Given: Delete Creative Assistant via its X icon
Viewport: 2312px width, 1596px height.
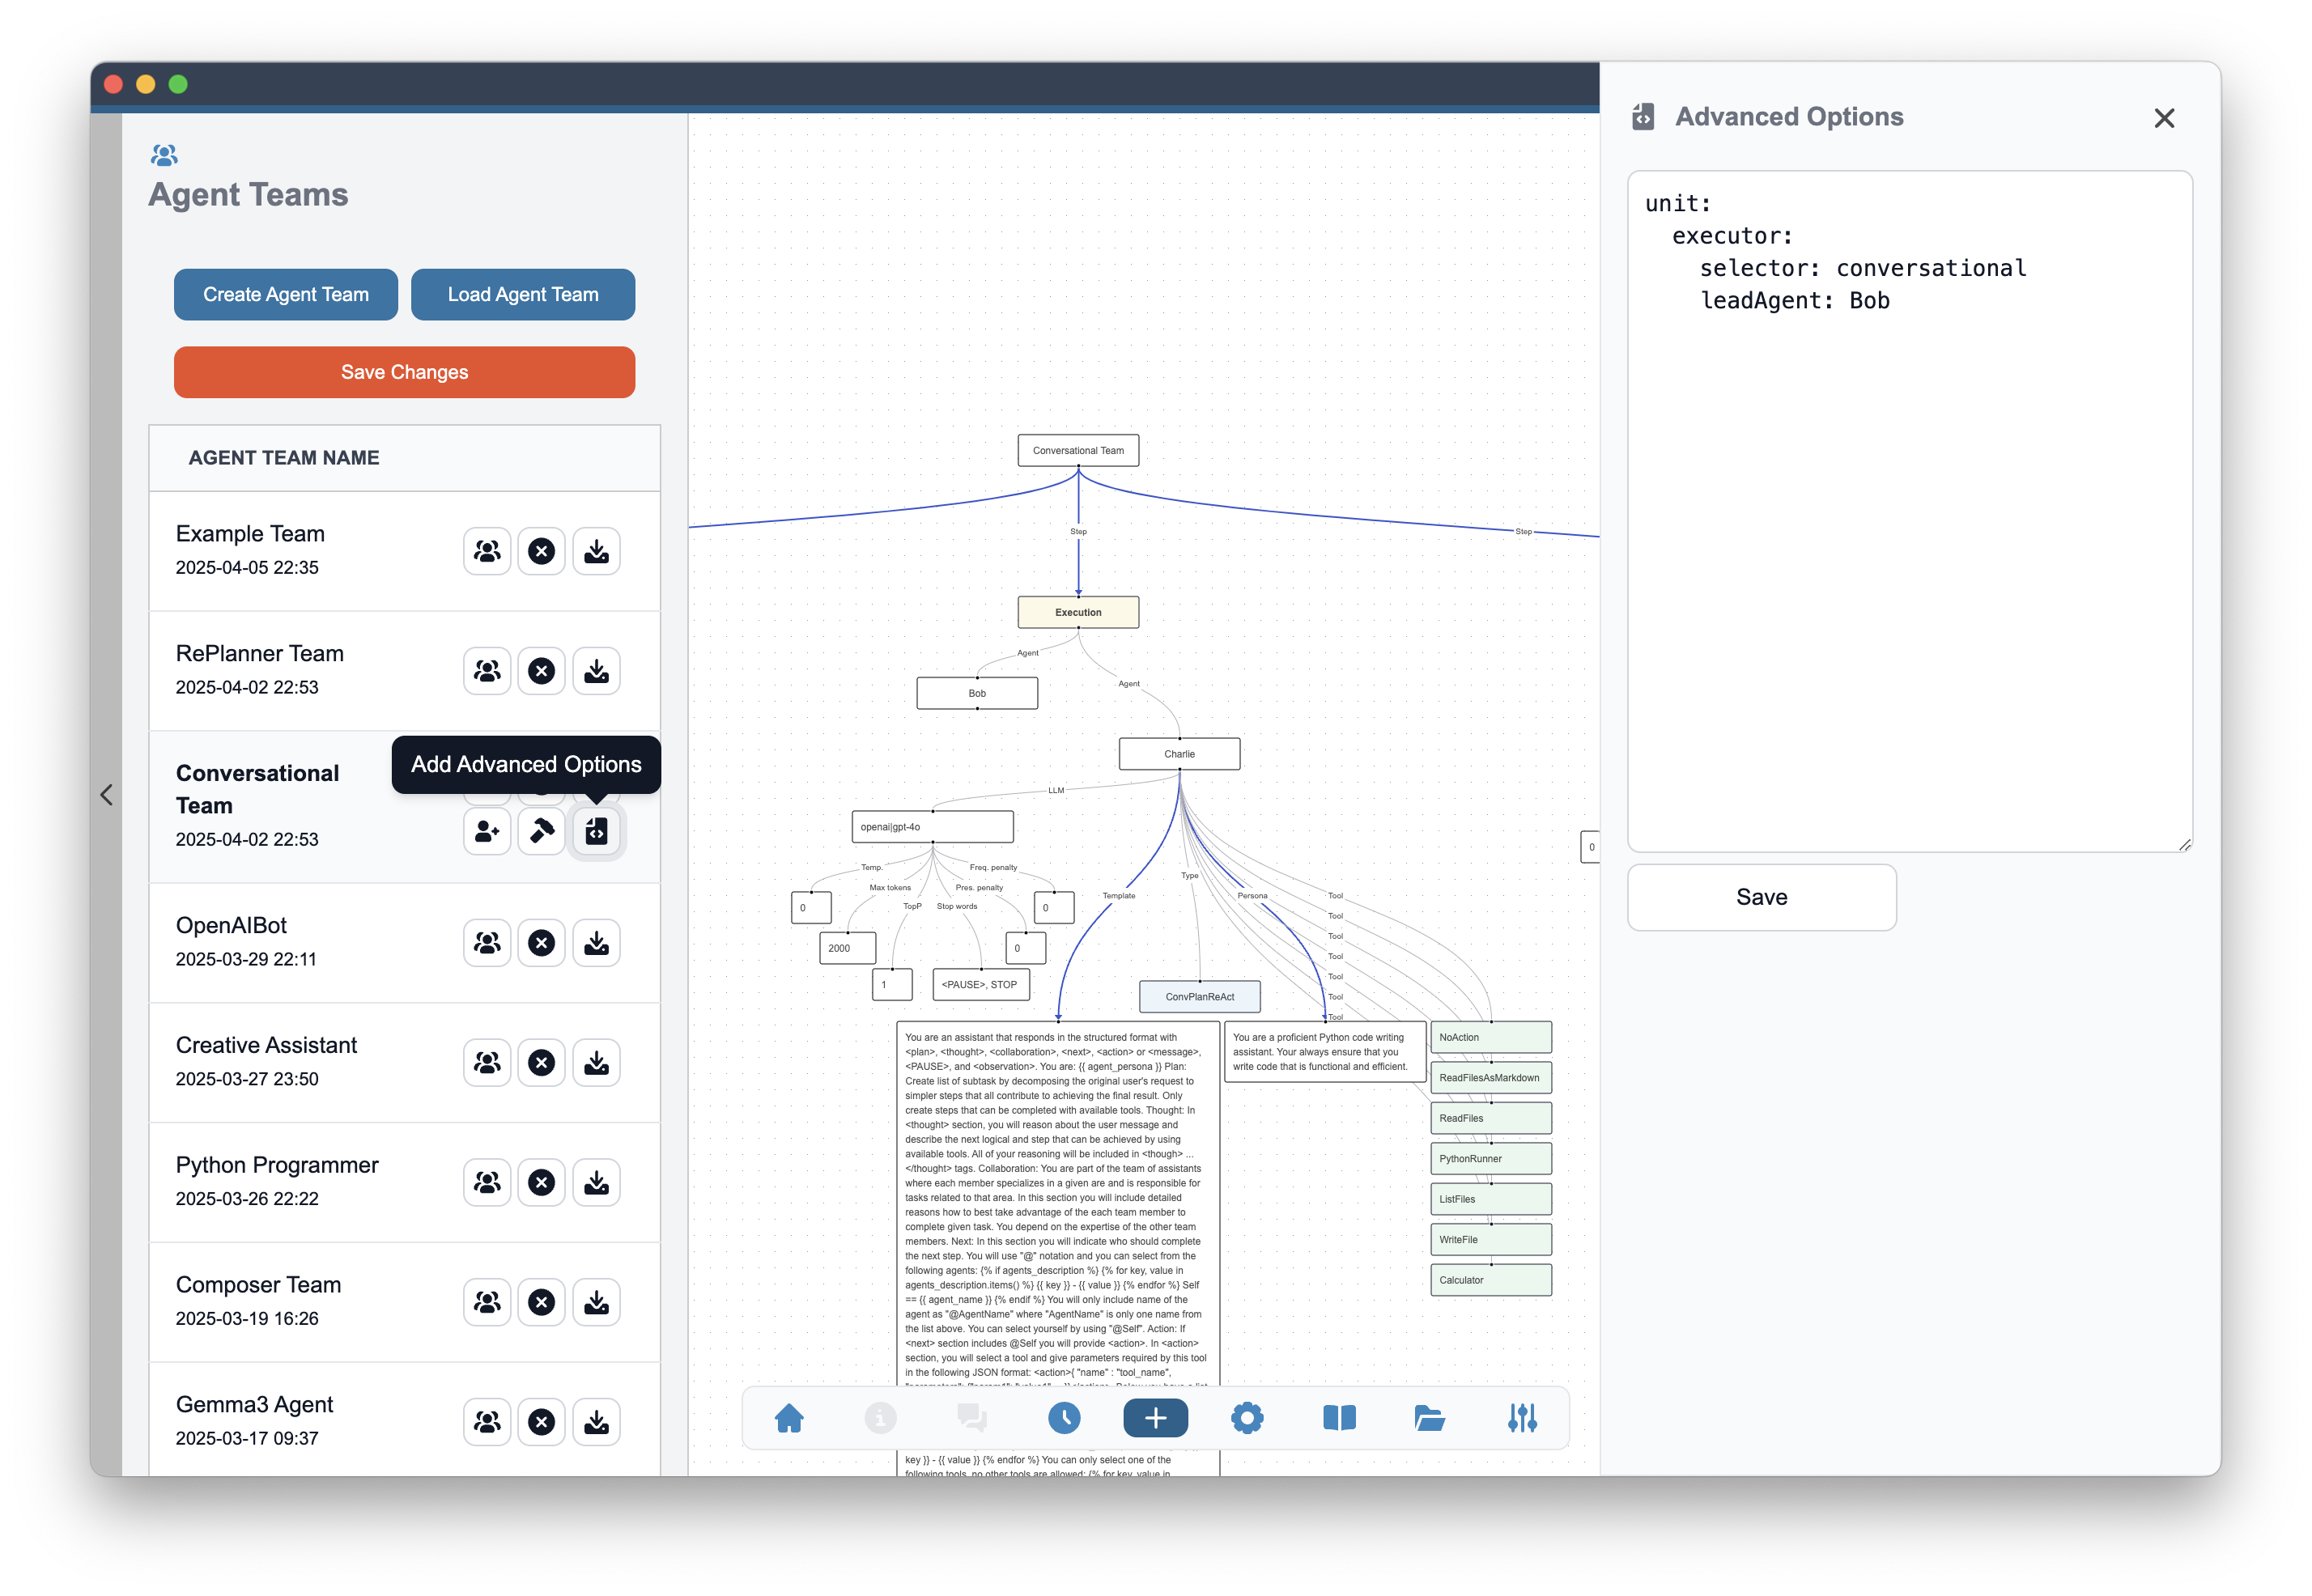Looking at the screenshot, I should tap(542, 1063).
